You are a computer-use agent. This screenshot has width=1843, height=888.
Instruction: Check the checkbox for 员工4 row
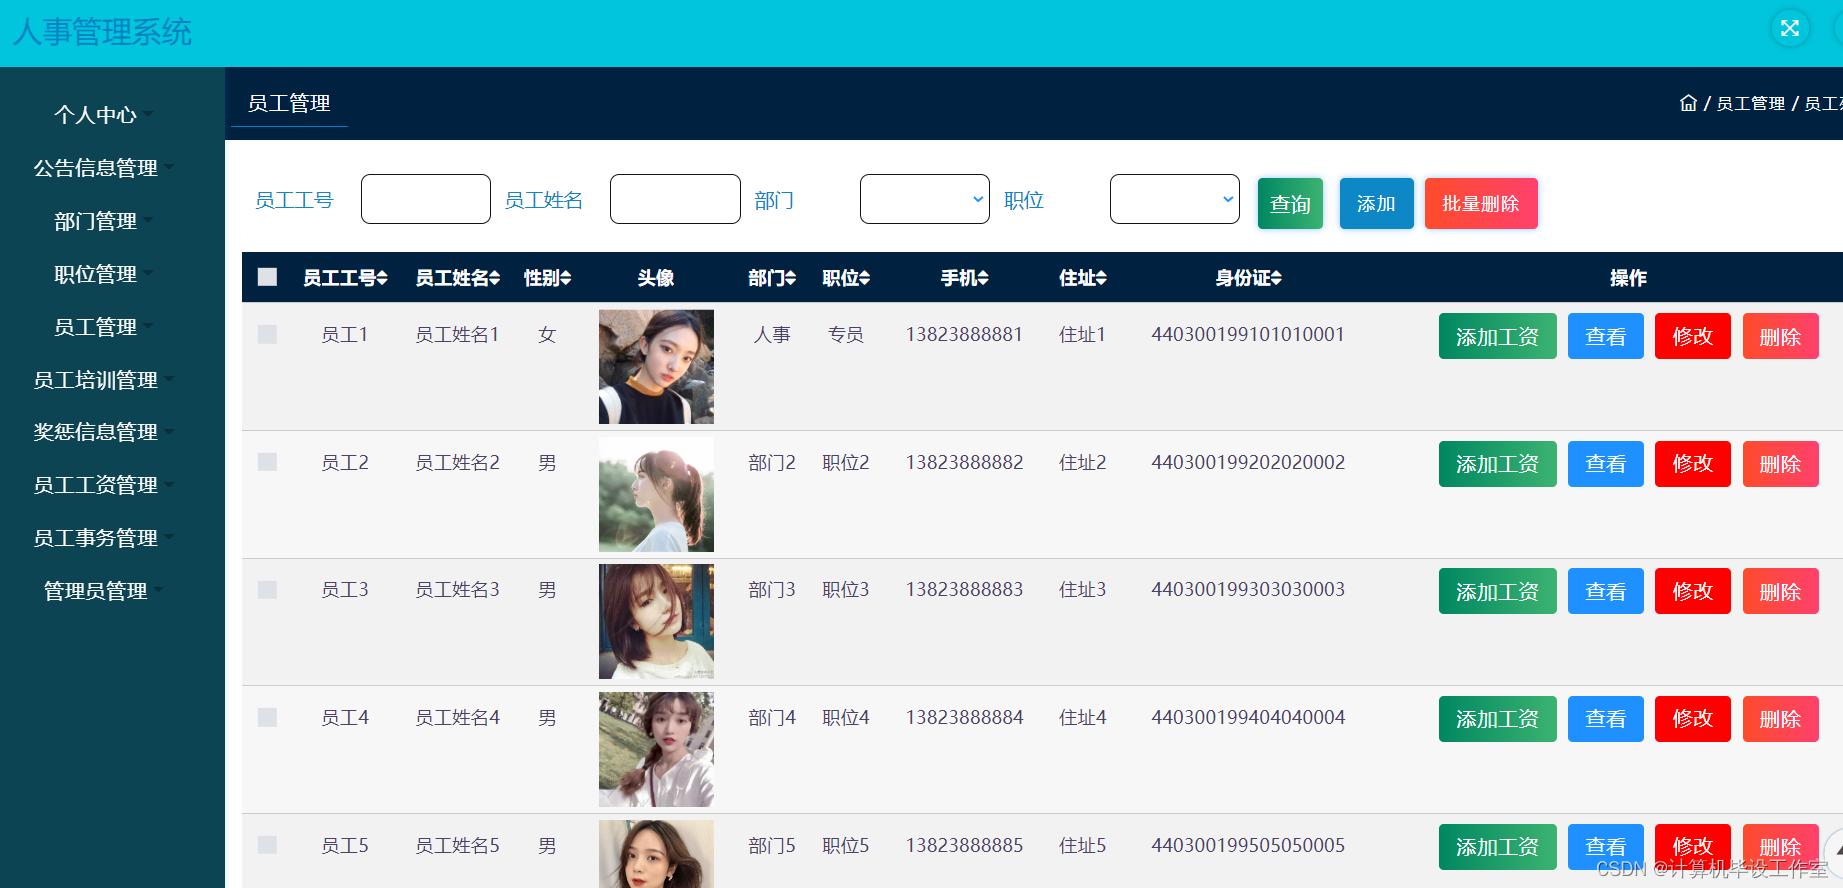[267, 717]
